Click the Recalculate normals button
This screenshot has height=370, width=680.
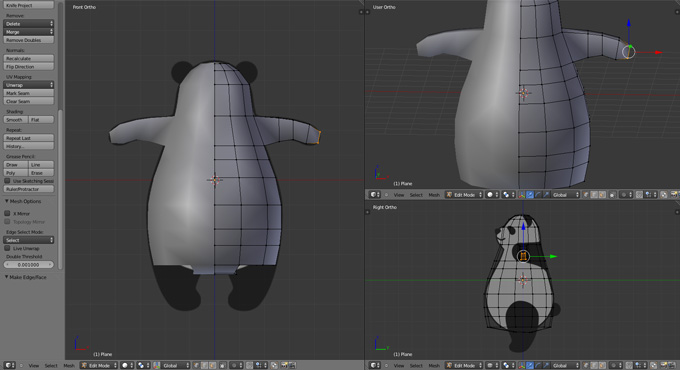click(29, 58)
